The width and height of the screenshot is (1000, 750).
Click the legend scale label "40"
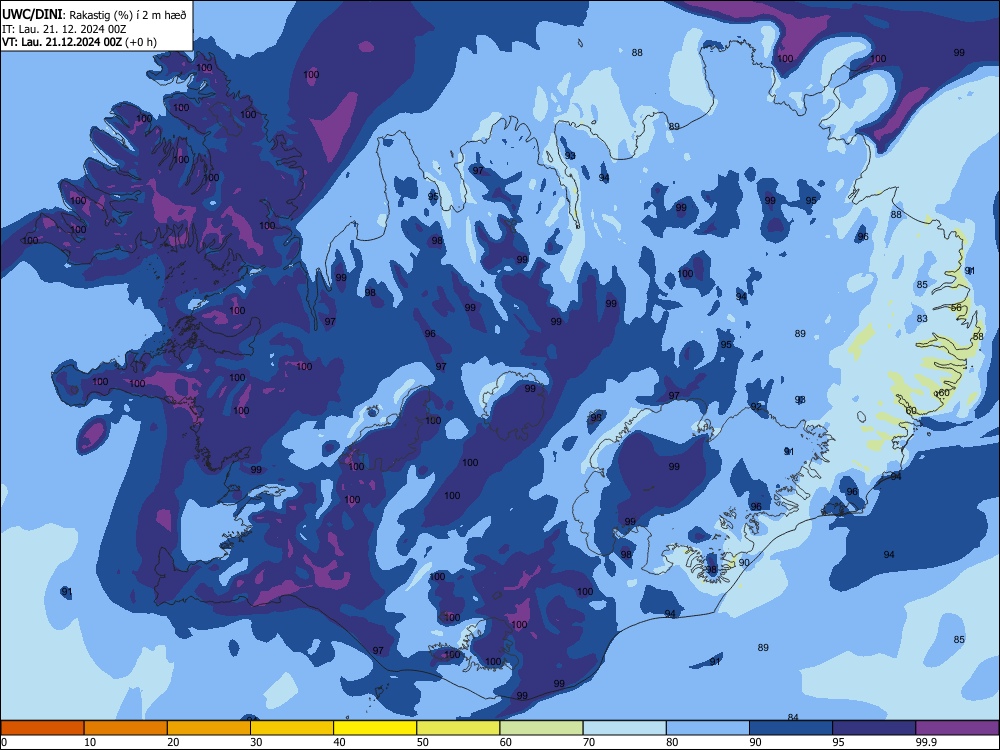click(339, 742)
